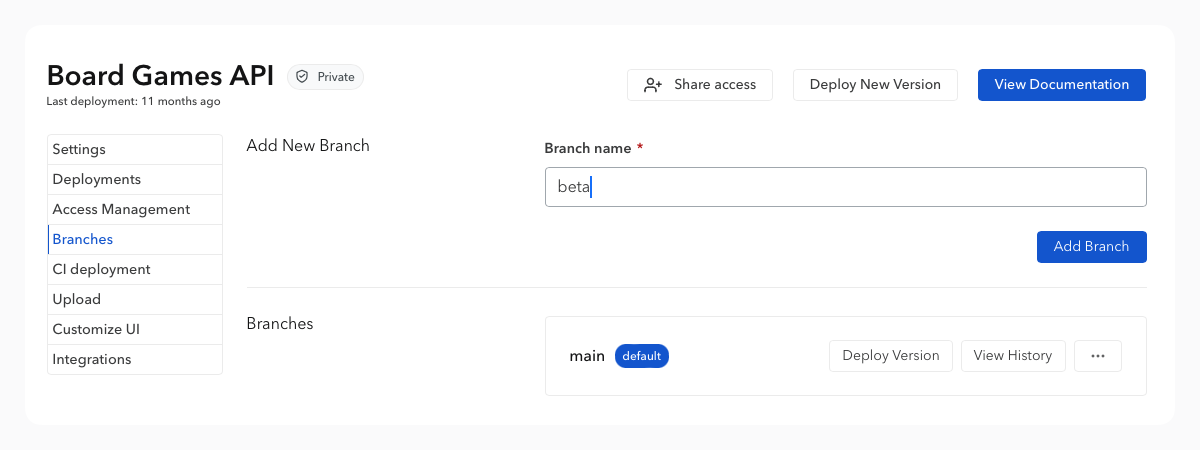Image resolution: width=1200 pixels, height=450 pixels.
Task: Select the Branches sidebar item
Action: pos(135,240)
